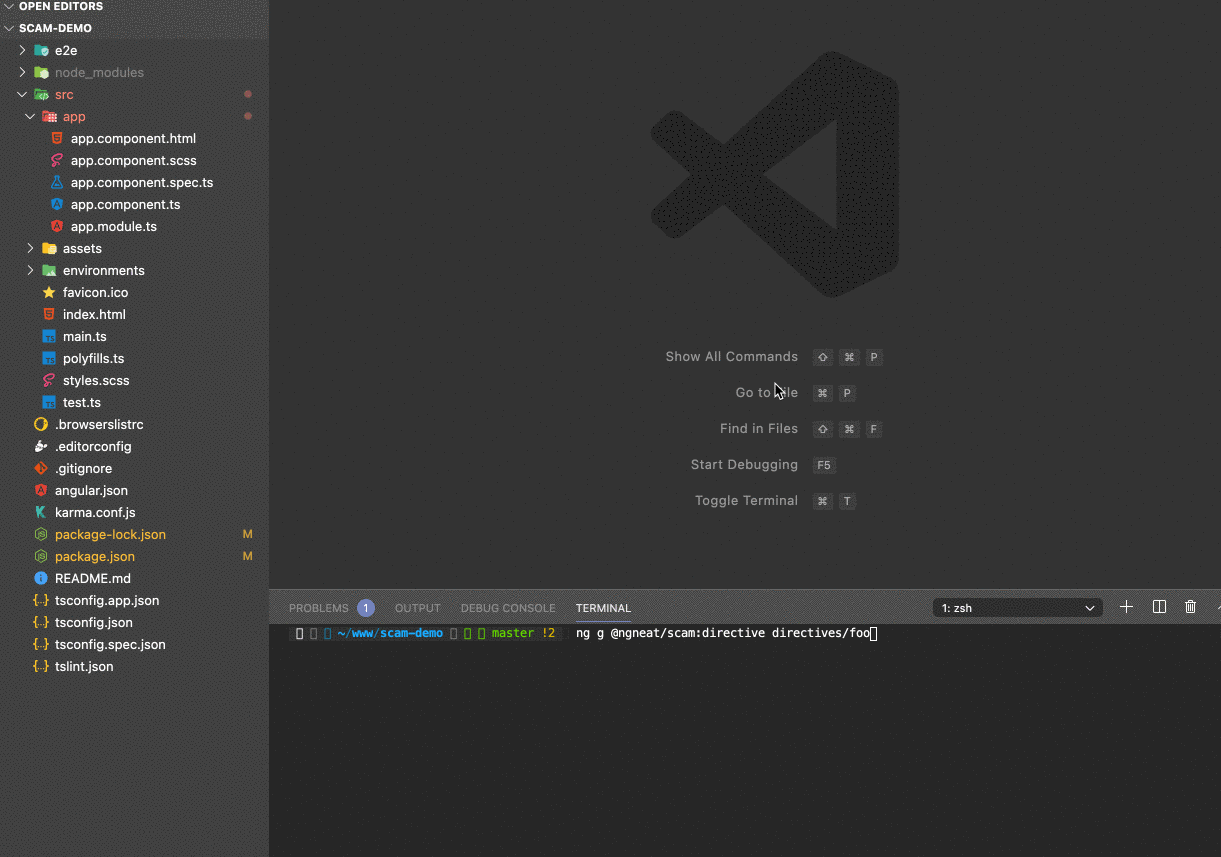The height and width of the screenshot is (857, 1221).
Task: Click the Sass icon beside styles.scss
Action: [x=49, y=380]
